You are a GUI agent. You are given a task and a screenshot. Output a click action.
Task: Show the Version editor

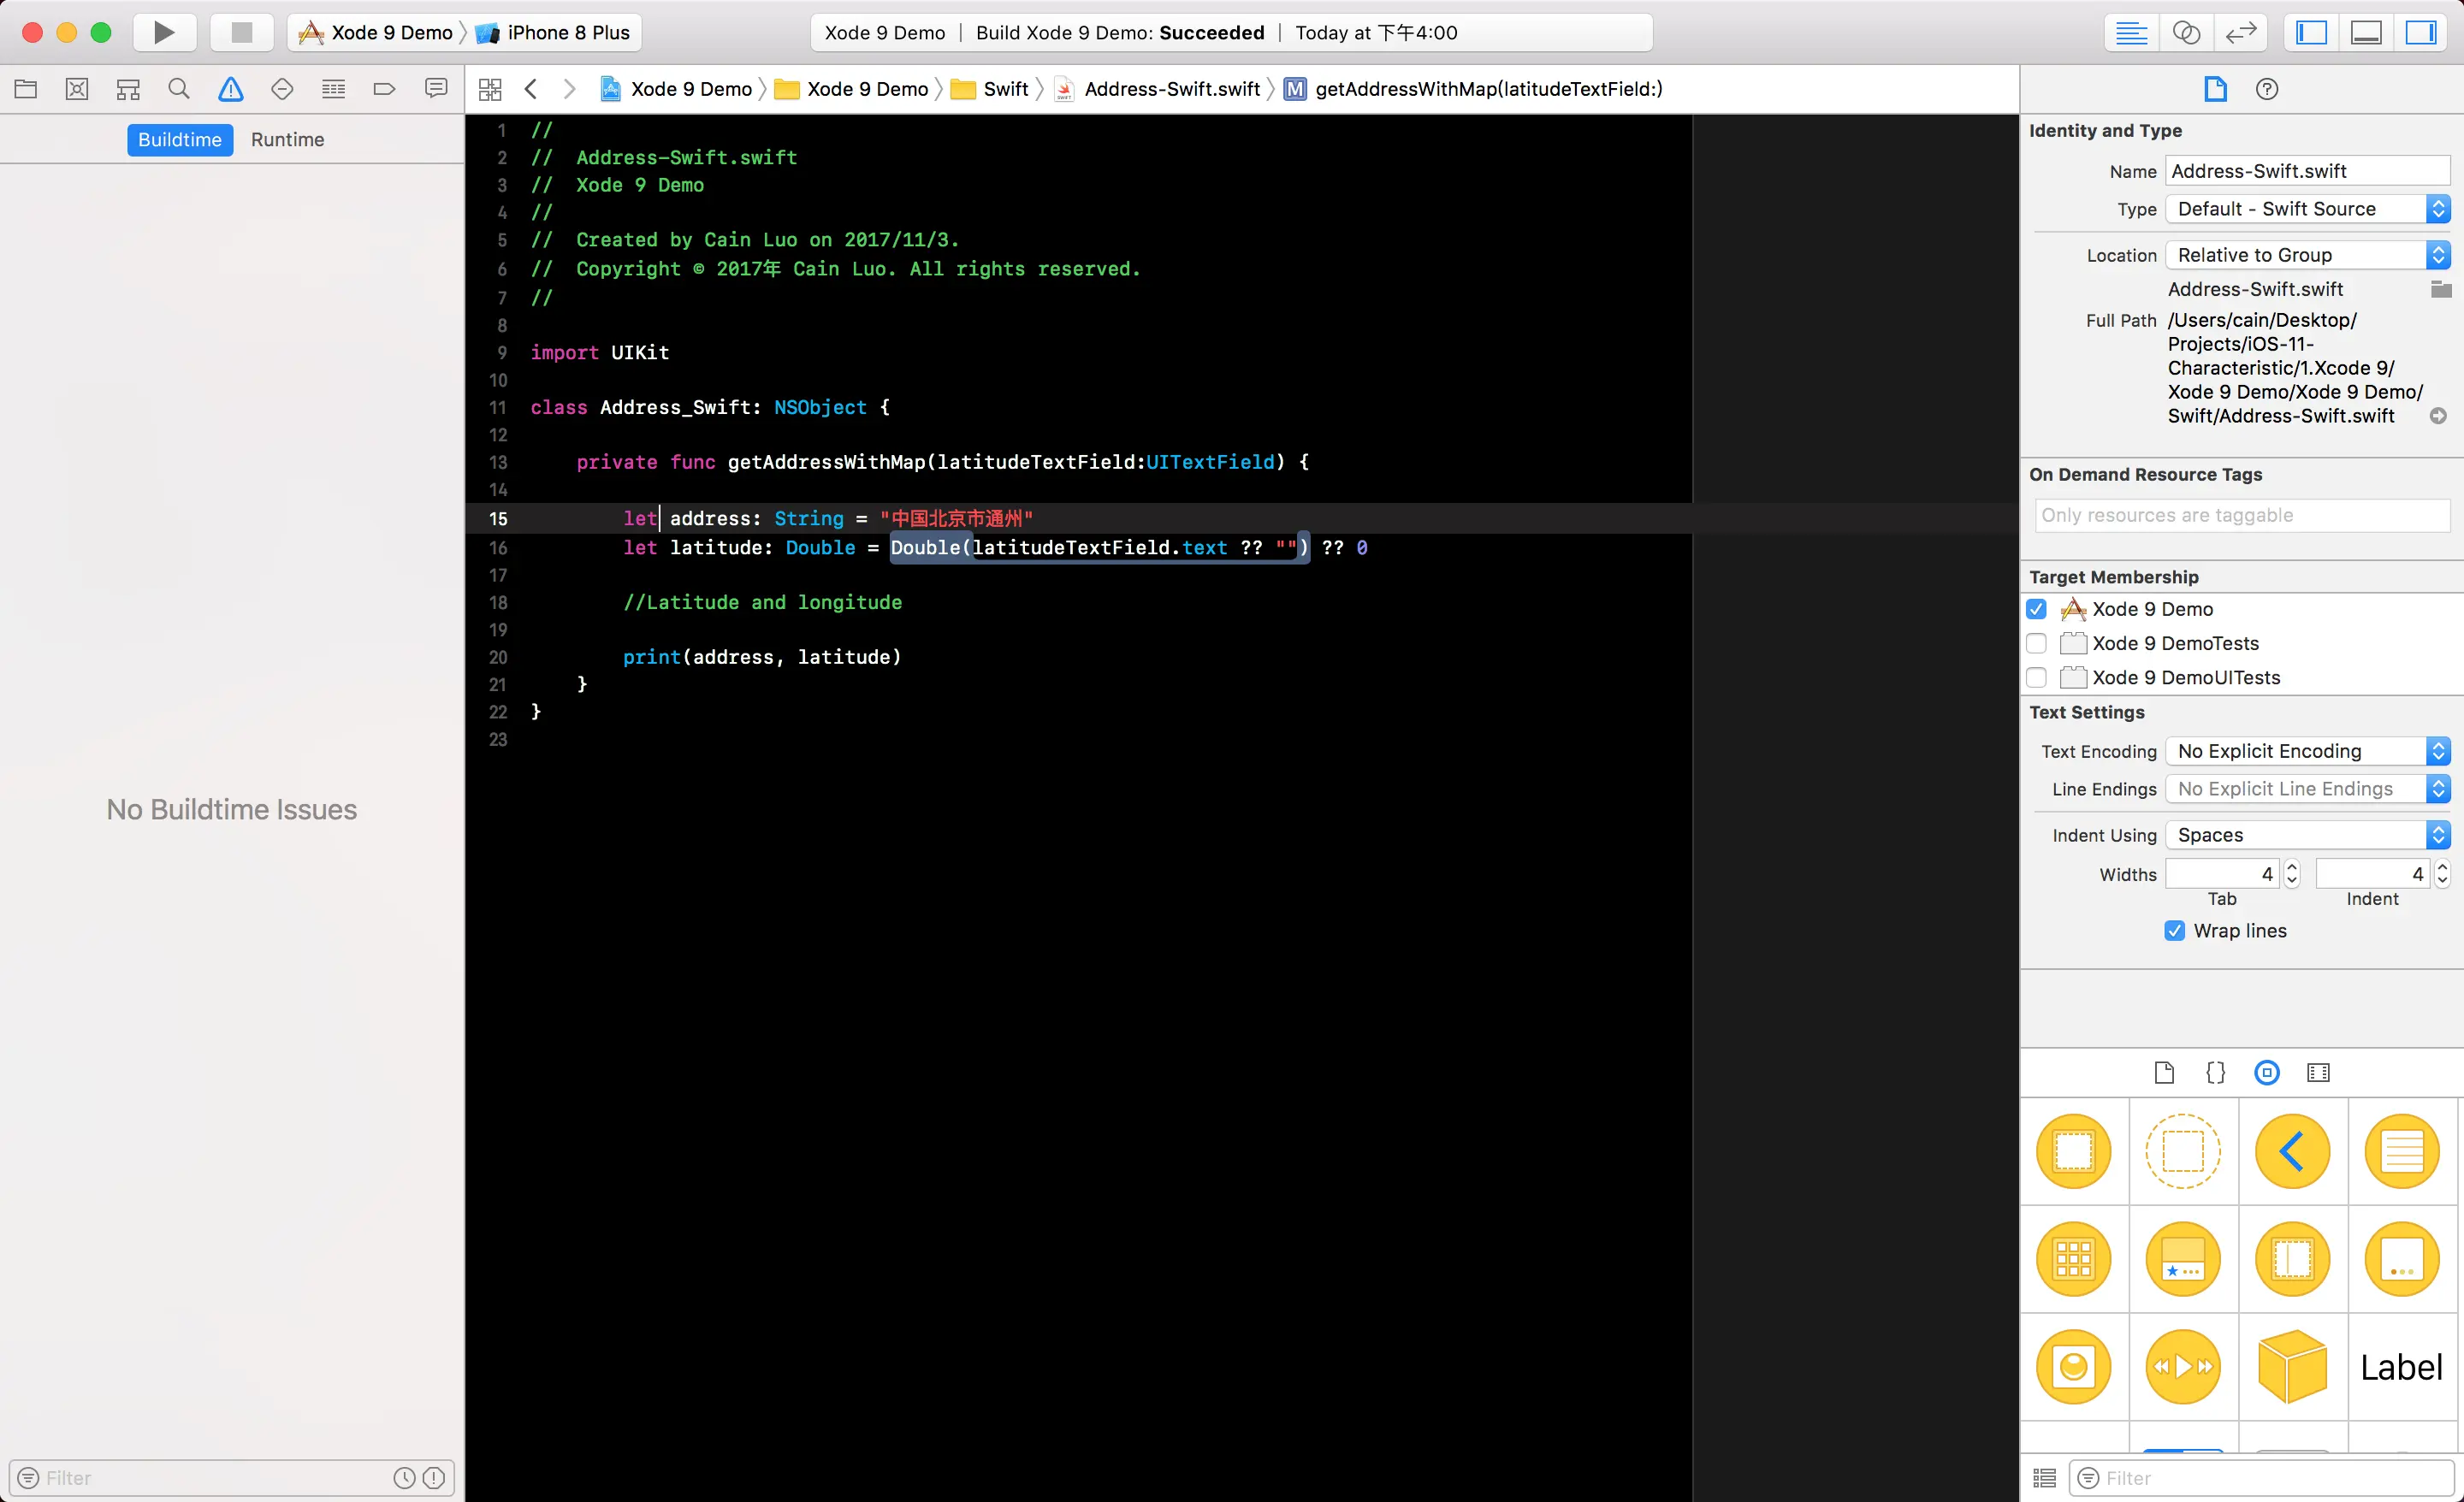2241,32
